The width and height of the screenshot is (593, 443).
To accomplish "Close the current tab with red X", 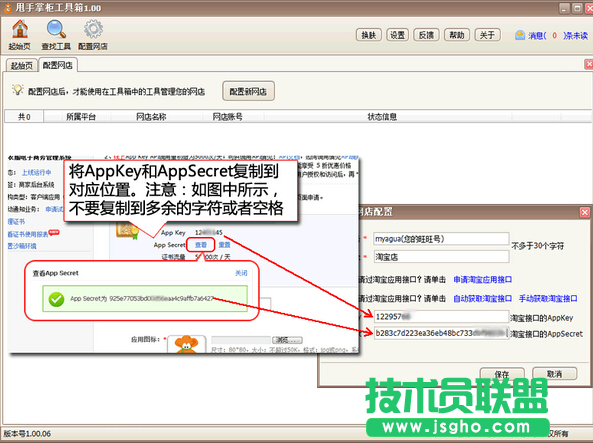I will pyautogui.click(x=589, y=64).
